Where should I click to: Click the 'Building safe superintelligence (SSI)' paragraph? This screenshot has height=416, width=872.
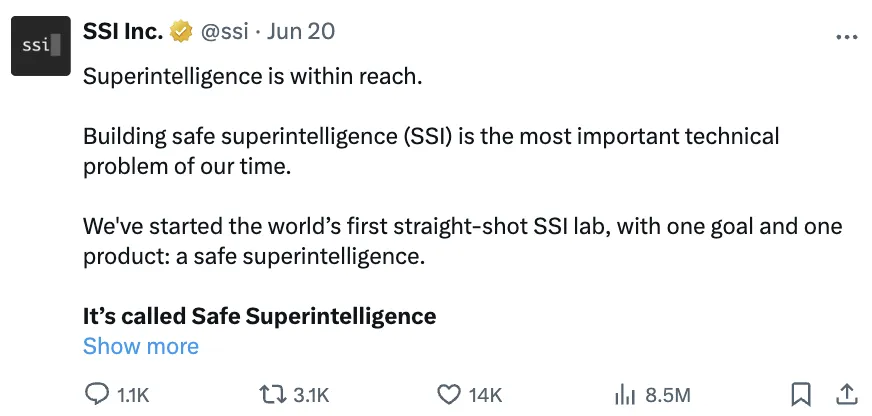(431, 151)
